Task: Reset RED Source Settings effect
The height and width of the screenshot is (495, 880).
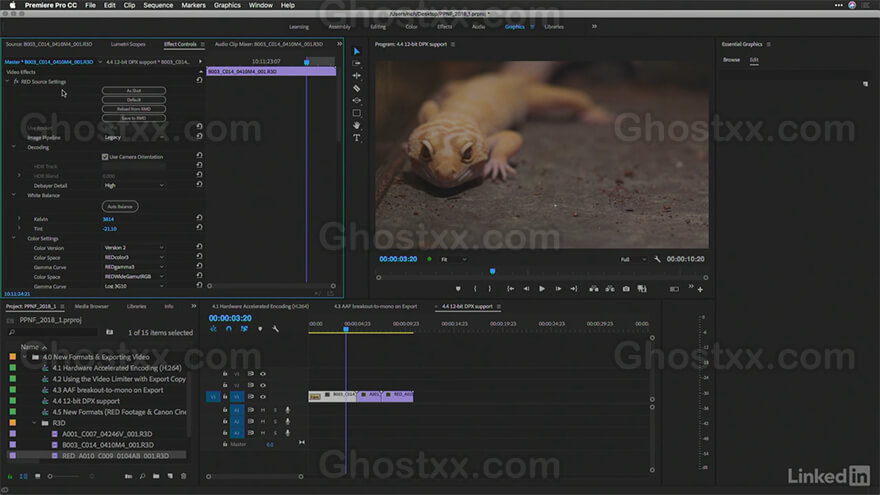Action: coord(199,80)
